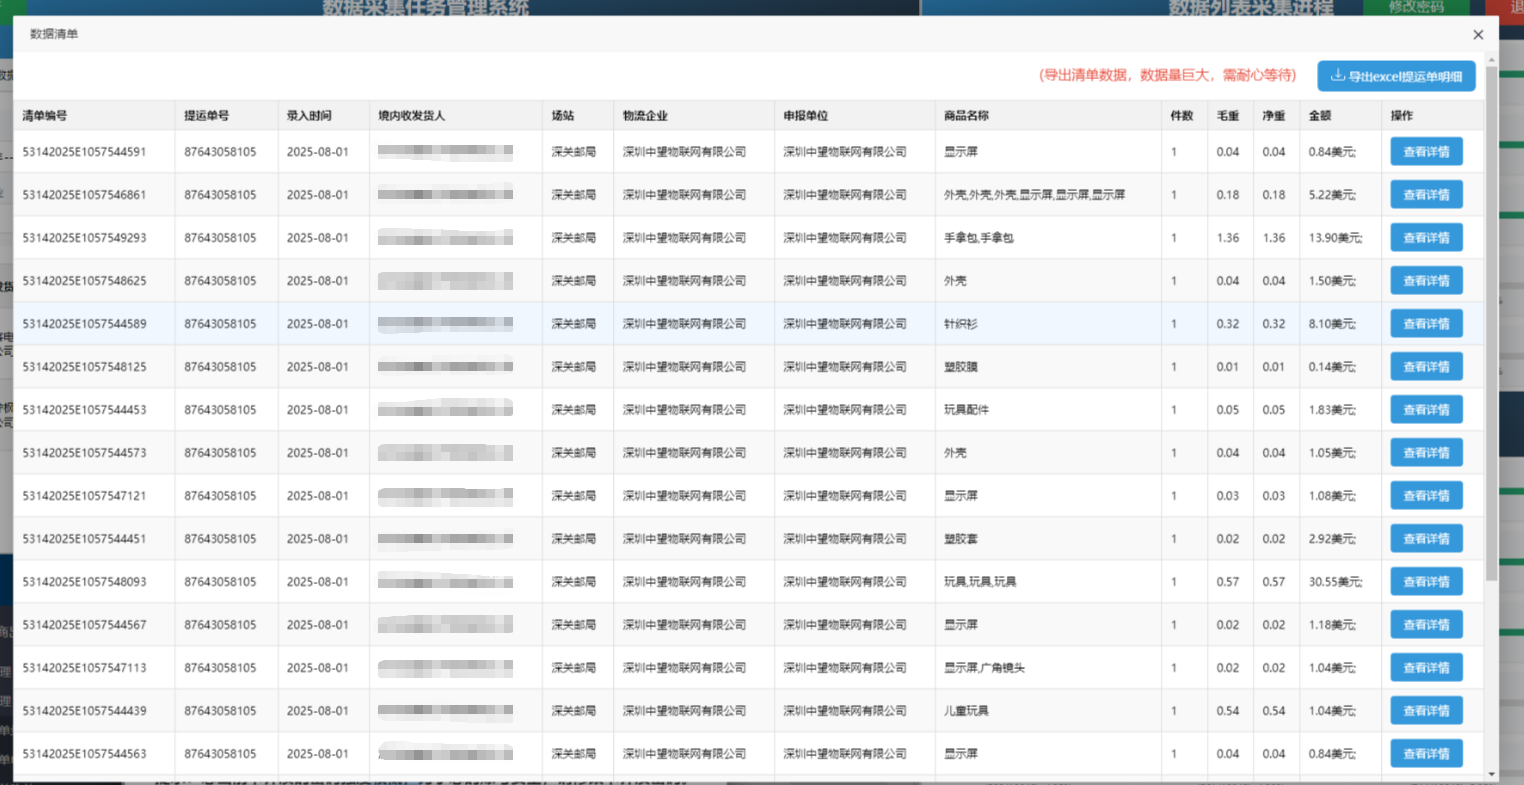This screenshot has width=1524, height=785.
Task: Click 修改密码 button behind the dialog
Action: [x=1416, y=7]
